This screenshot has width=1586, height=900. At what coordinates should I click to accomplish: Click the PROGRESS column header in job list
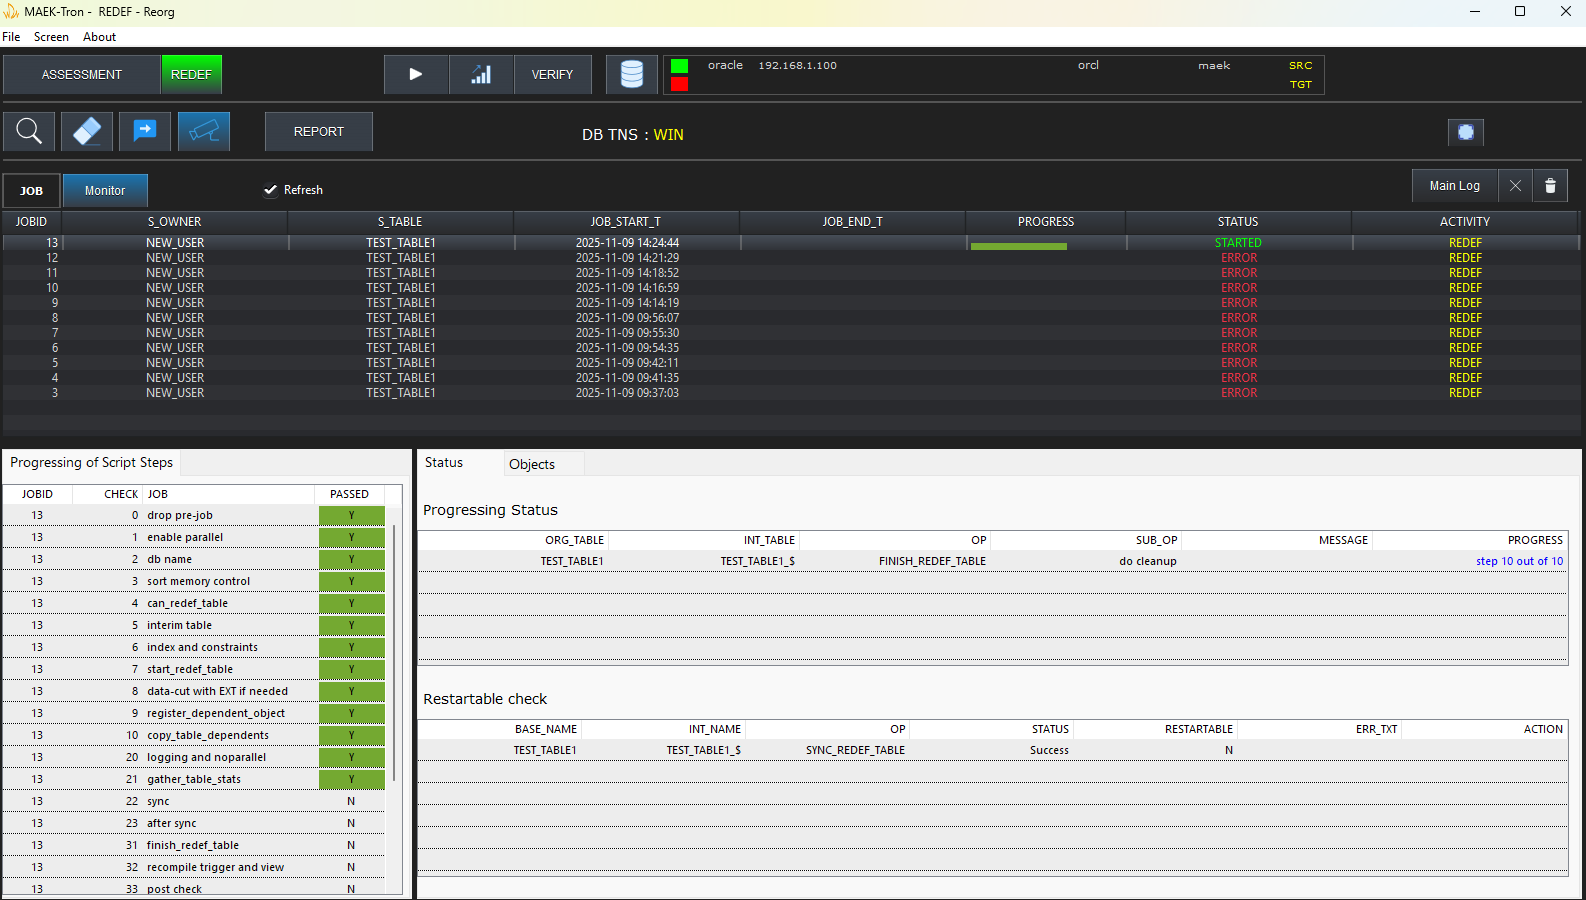tap(1046, 222)
